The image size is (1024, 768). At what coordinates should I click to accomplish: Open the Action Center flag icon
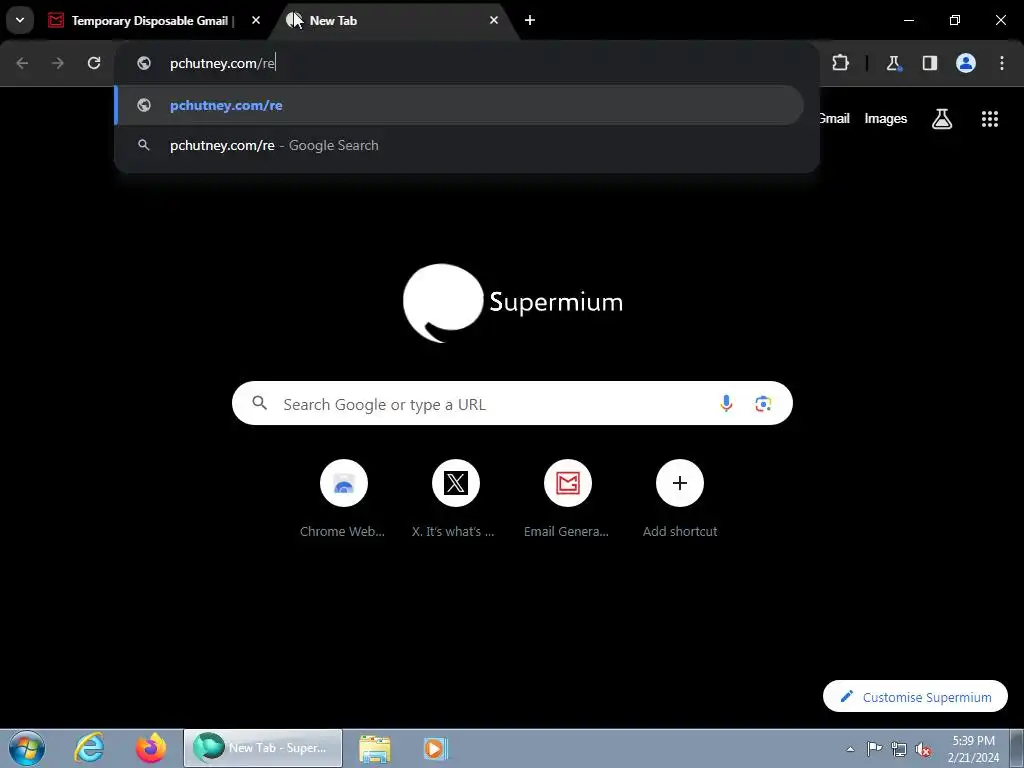[874, 749]
